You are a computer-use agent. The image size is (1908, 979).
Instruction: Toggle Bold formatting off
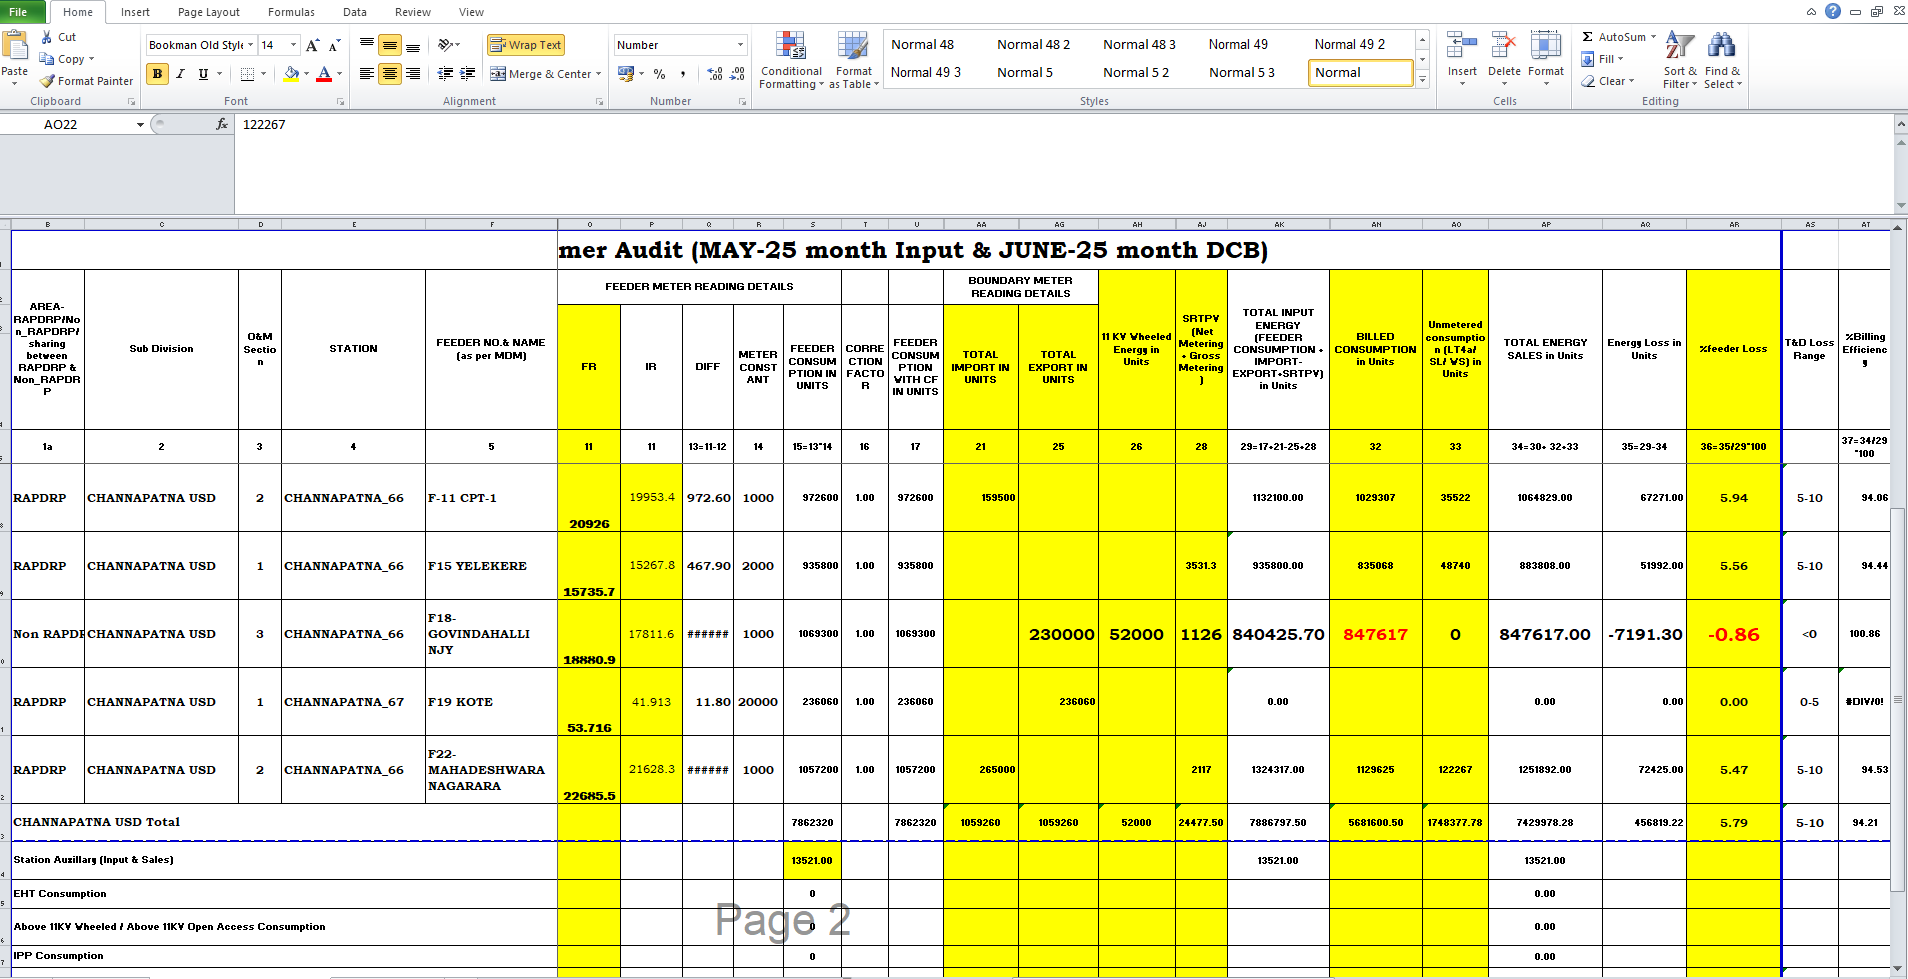pos(157,74)
